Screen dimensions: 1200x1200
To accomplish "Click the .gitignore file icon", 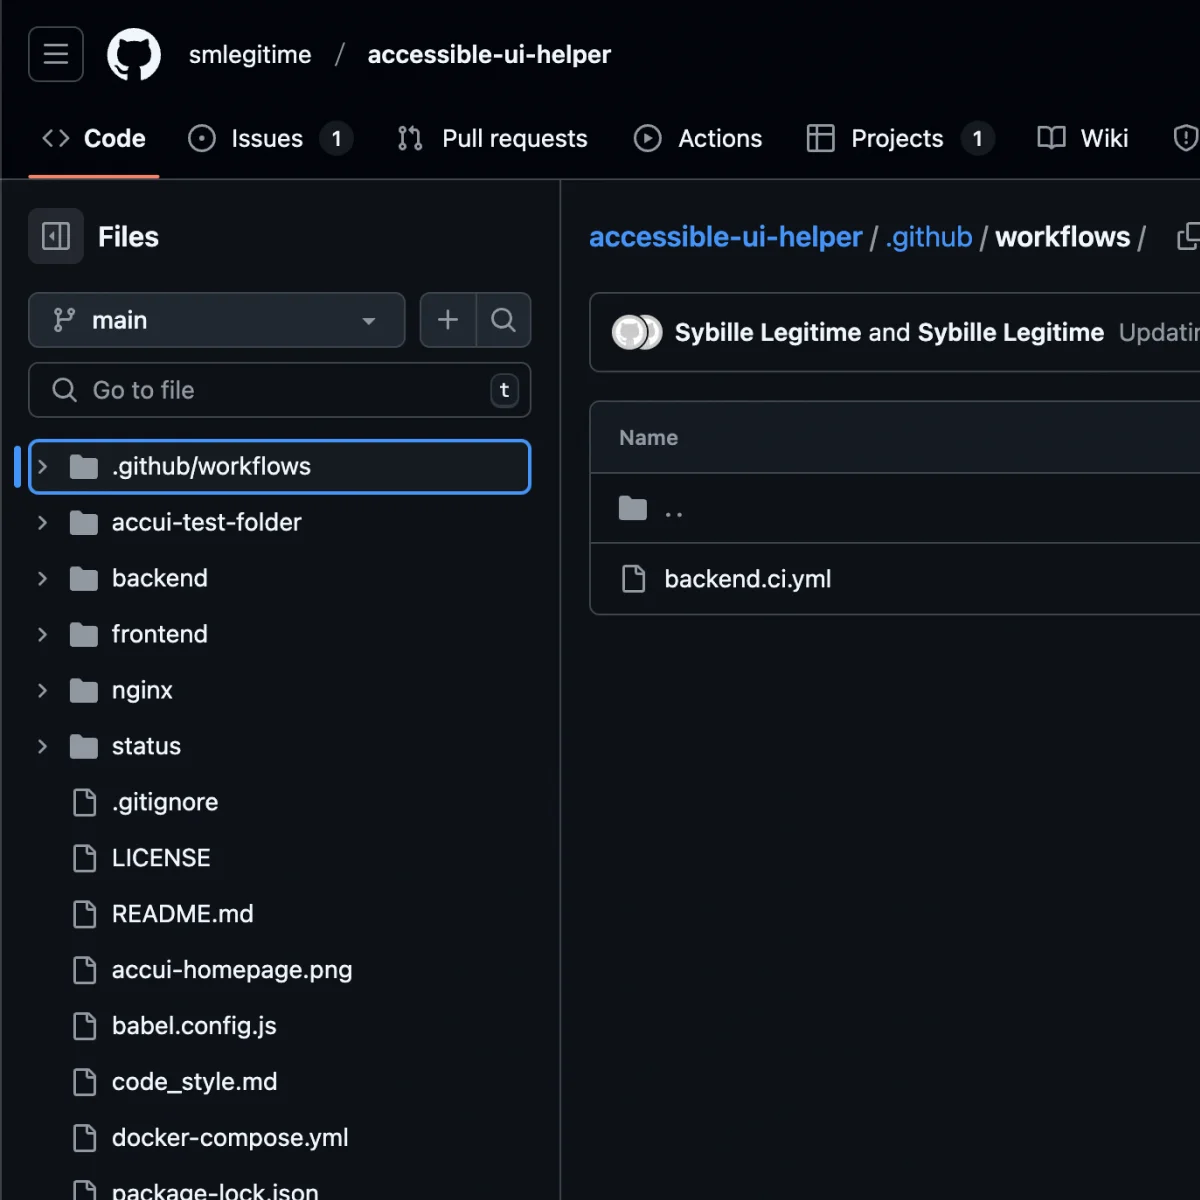I will [x=85, y=802].
